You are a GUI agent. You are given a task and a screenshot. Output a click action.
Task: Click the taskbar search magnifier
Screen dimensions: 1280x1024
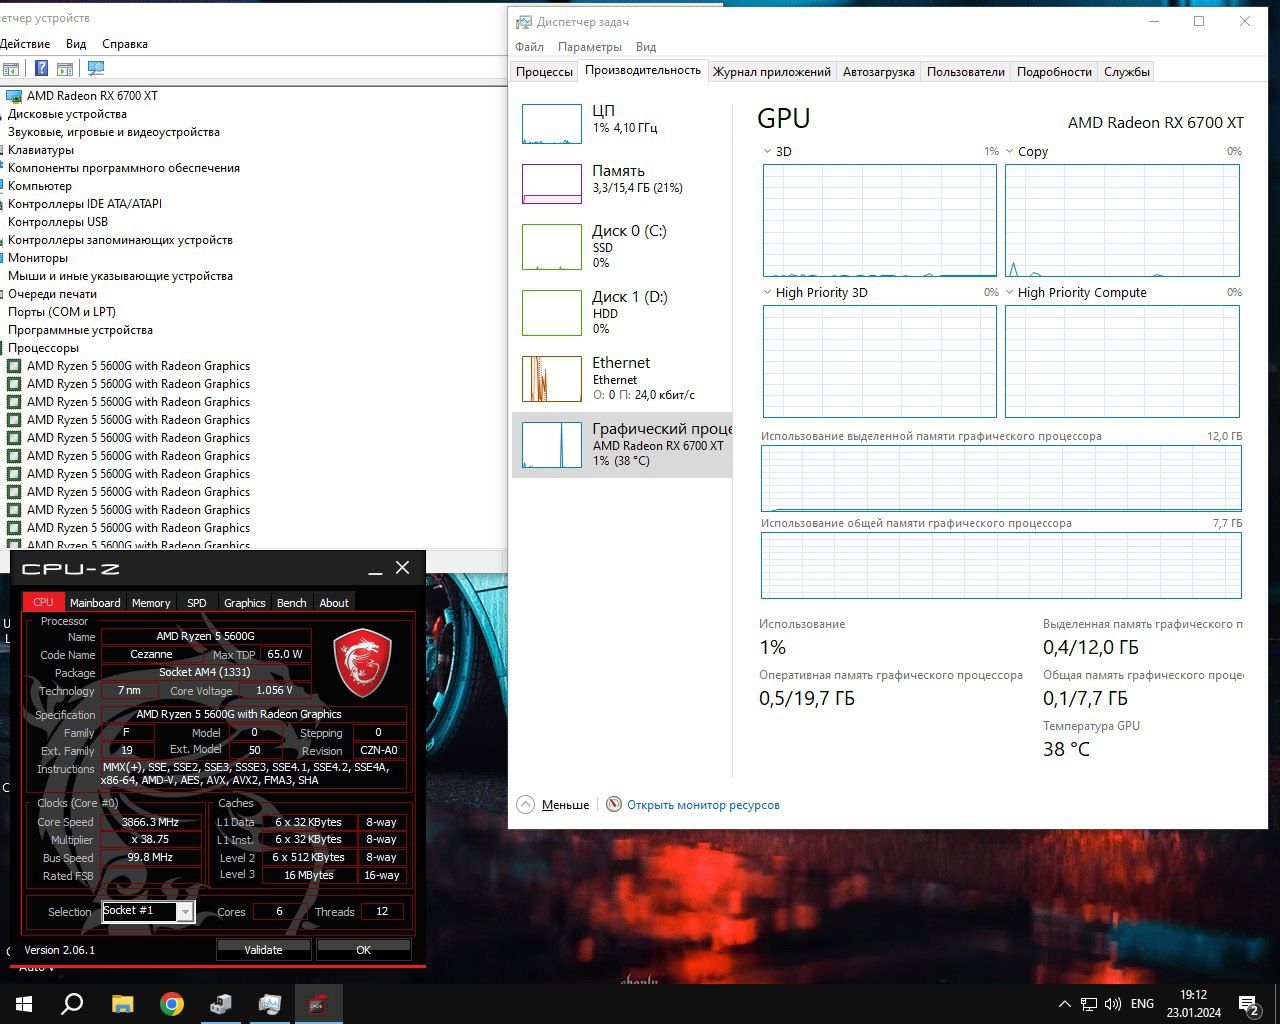(x=72, y=1004)
